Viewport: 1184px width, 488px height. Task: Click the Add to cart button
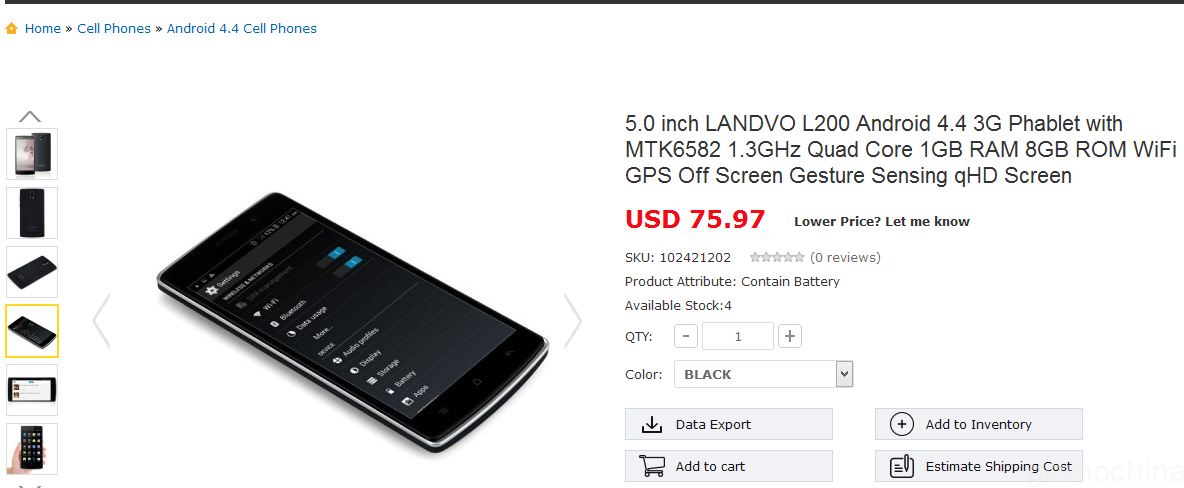[x=729, y=466]
